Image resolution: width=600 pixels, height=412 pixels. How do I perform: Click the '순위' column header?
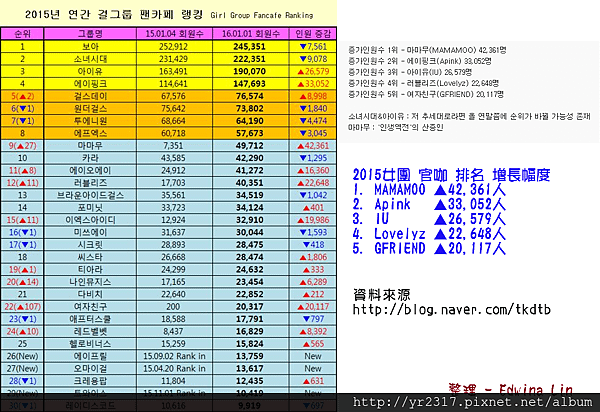(22, 34)
